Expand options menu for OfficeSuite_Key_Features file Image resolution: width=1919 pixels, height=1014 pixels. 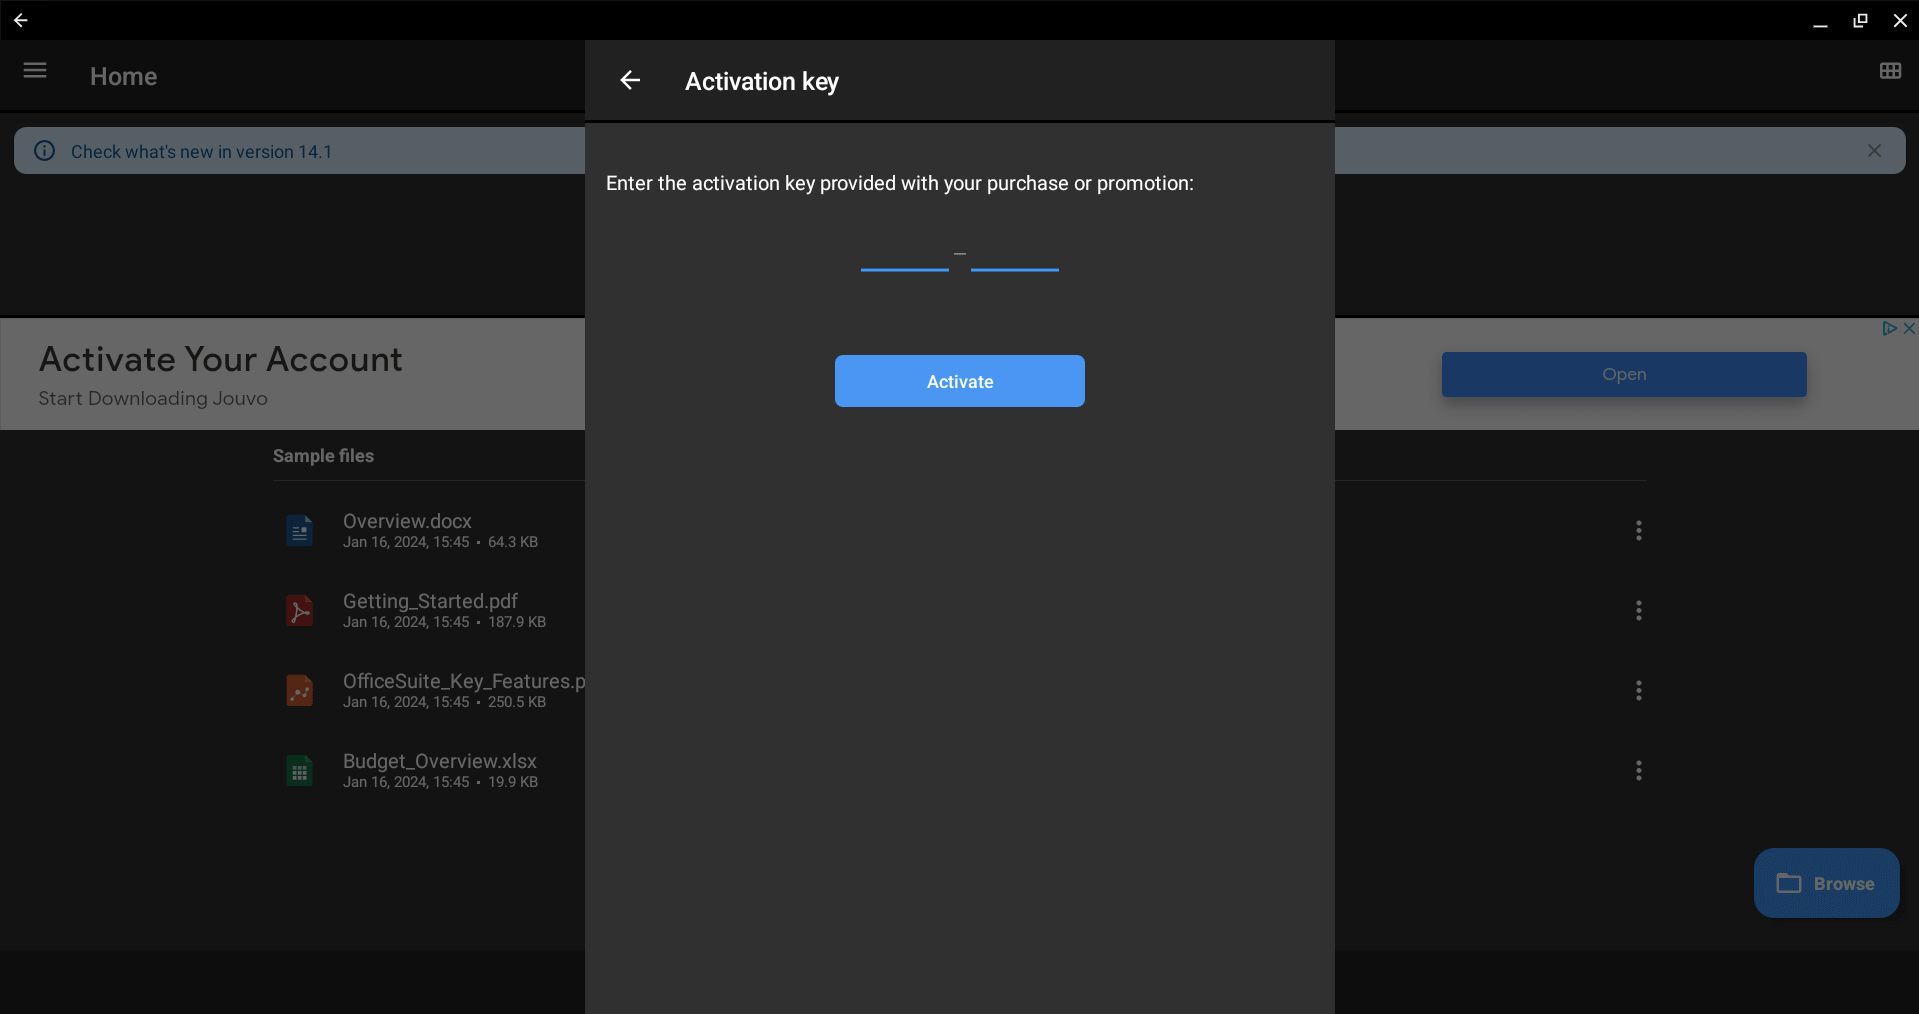pos(1638,690)
